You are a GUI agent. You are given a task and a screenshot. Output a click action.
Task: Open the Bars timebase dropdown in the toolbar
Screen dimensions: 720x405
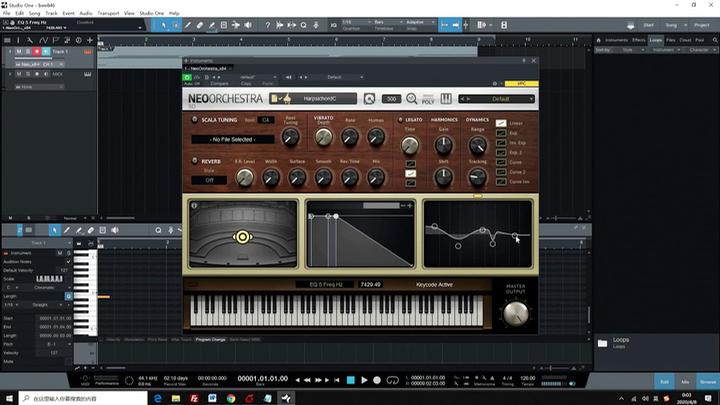388,22
